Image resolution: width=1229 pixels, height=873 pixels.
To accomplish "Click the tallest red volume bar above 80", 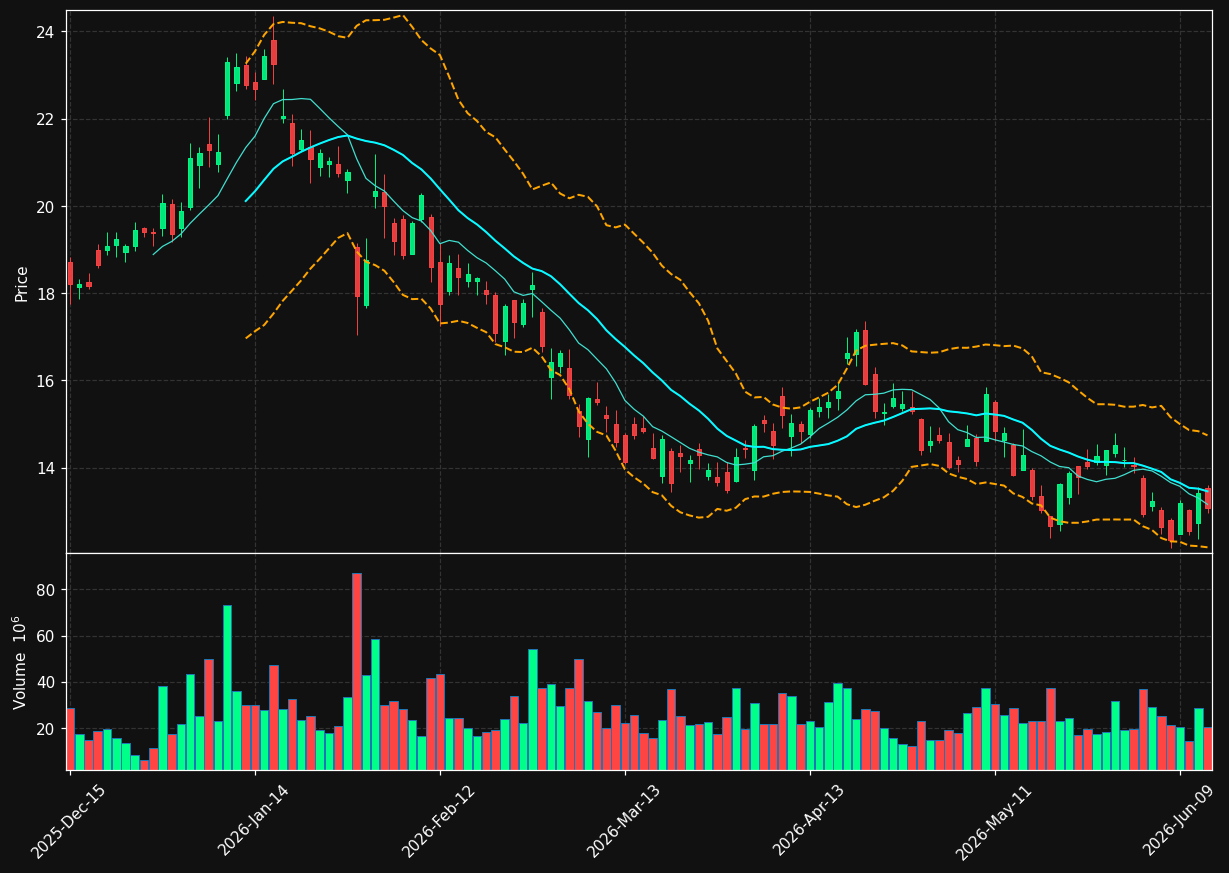I will [356, 671].
